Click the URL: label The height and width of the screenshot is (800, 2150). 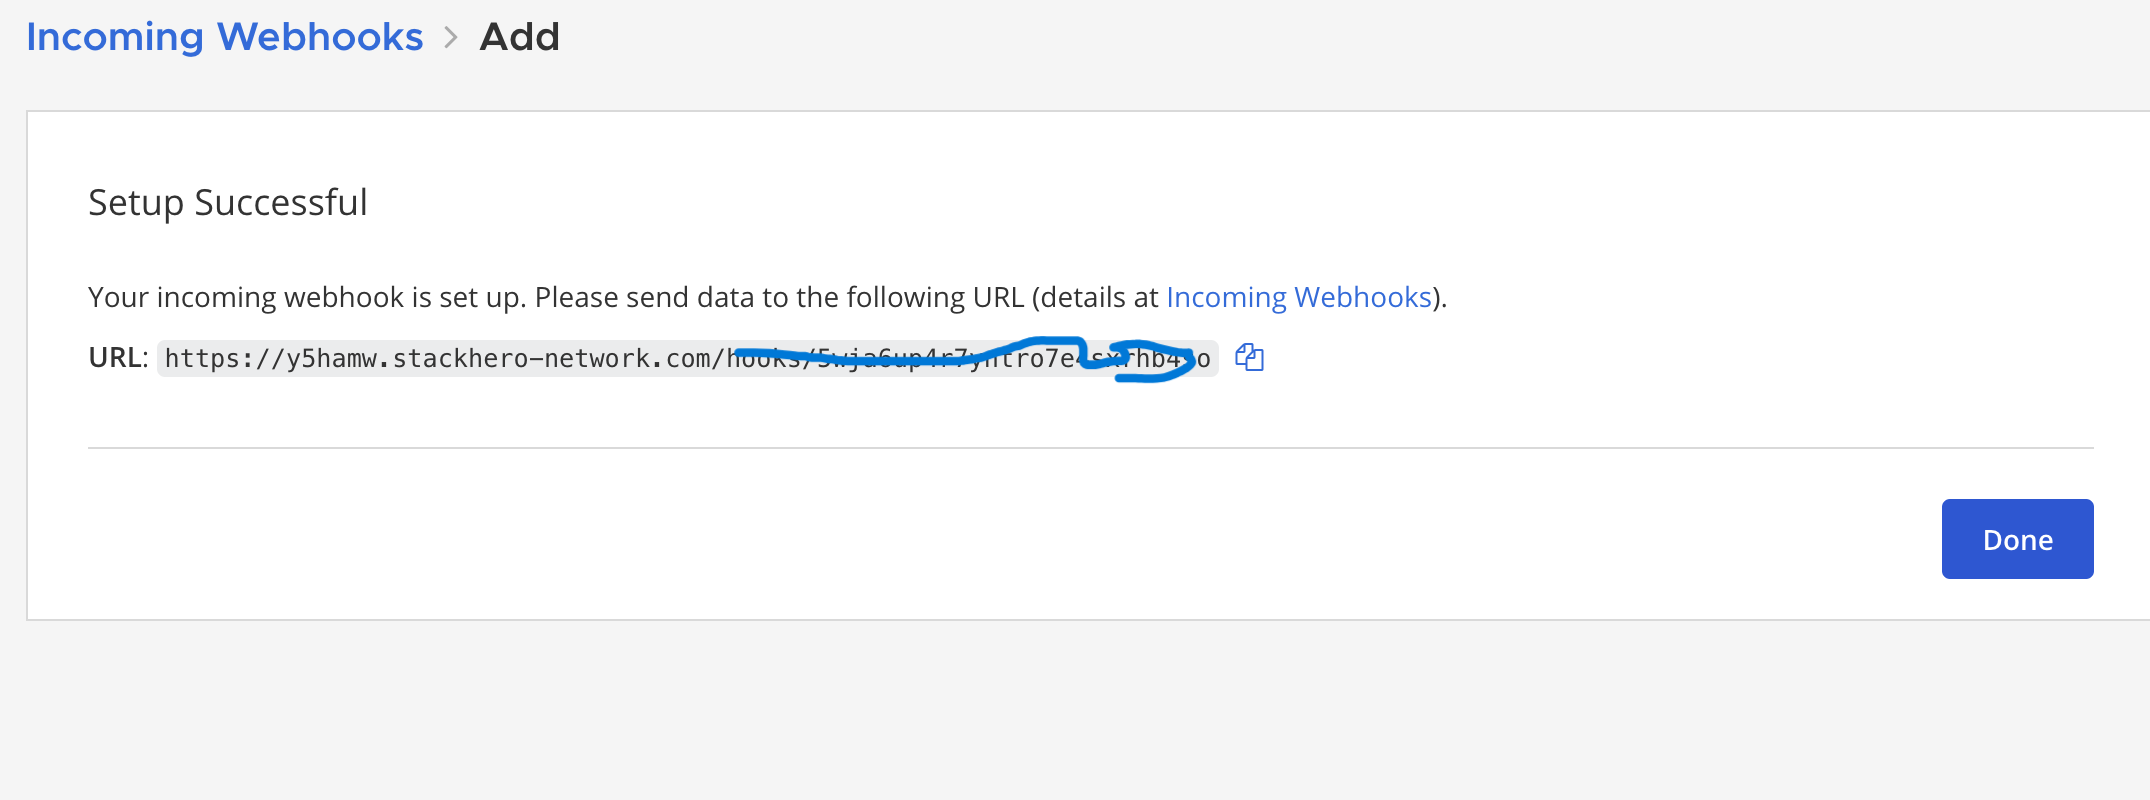pos(118,358)
